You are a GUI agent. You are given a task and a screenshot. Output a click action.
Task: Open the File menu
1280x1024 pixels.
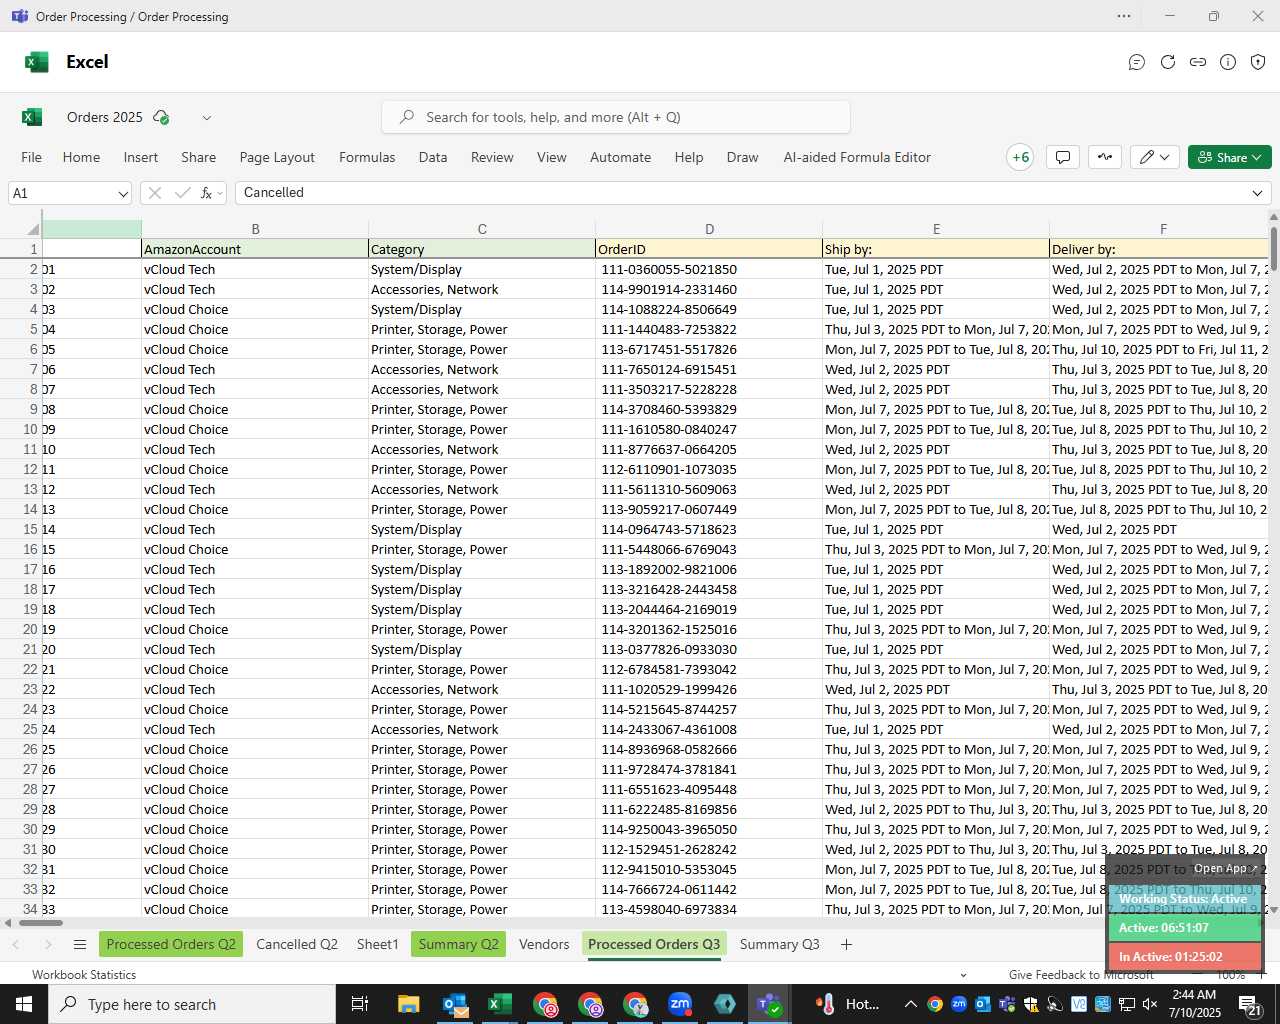coord(32,157)
